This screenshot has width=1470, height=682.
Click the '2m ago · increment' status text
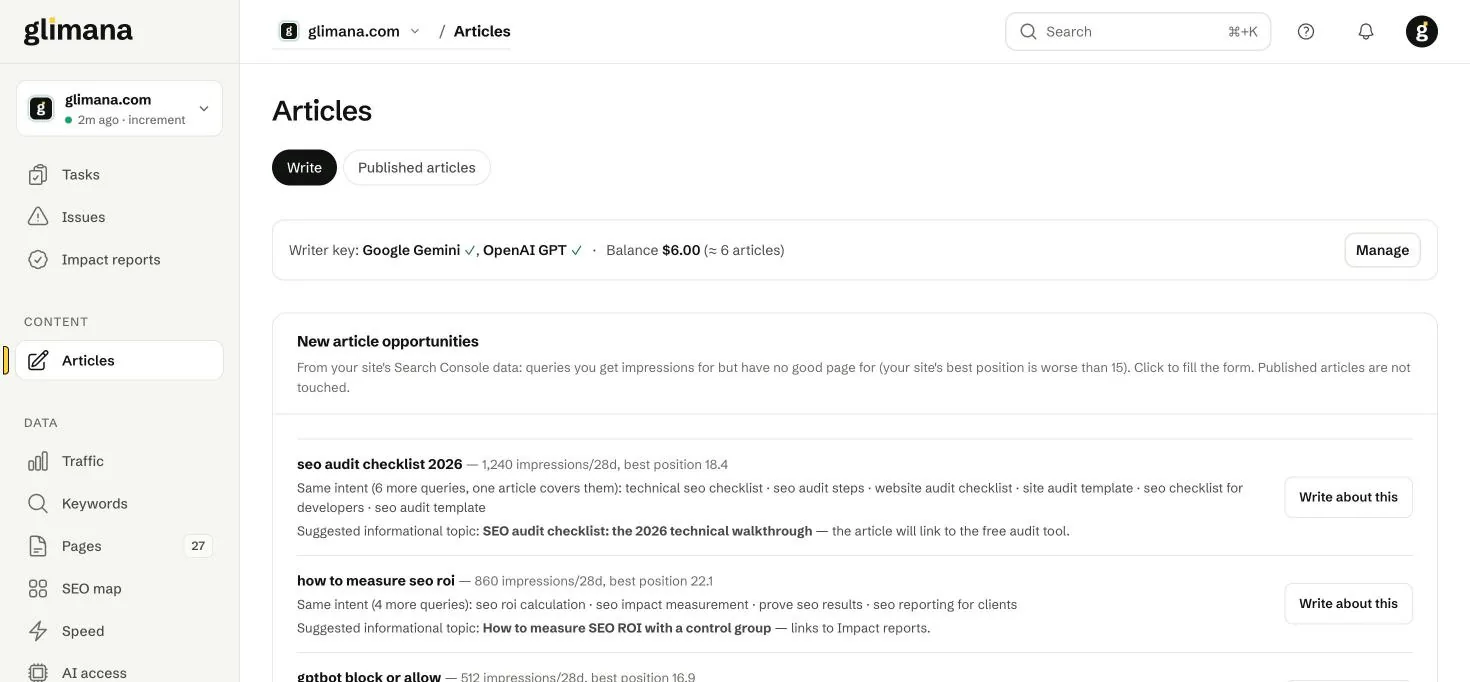click(131, 120)
